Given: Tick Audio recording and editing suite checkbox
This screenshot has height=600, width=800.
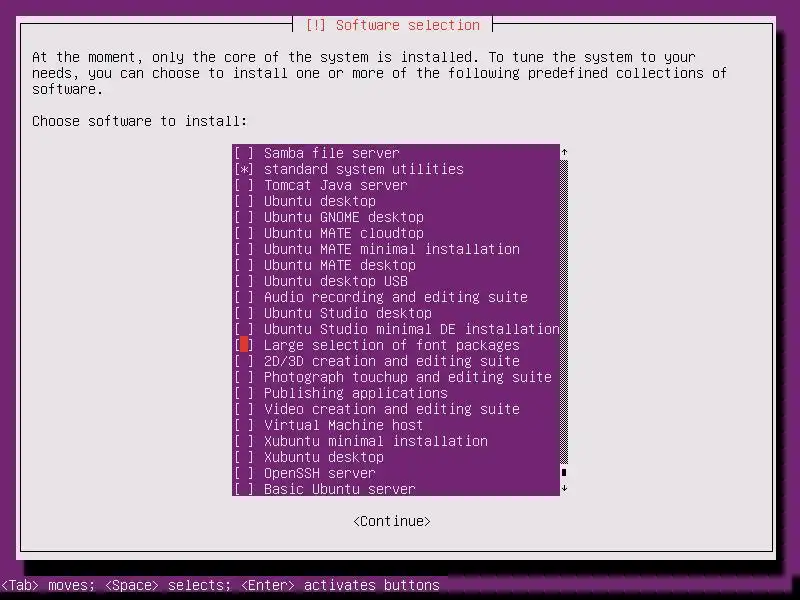Looking at the screenshot, I should click(x=244, y=297).
